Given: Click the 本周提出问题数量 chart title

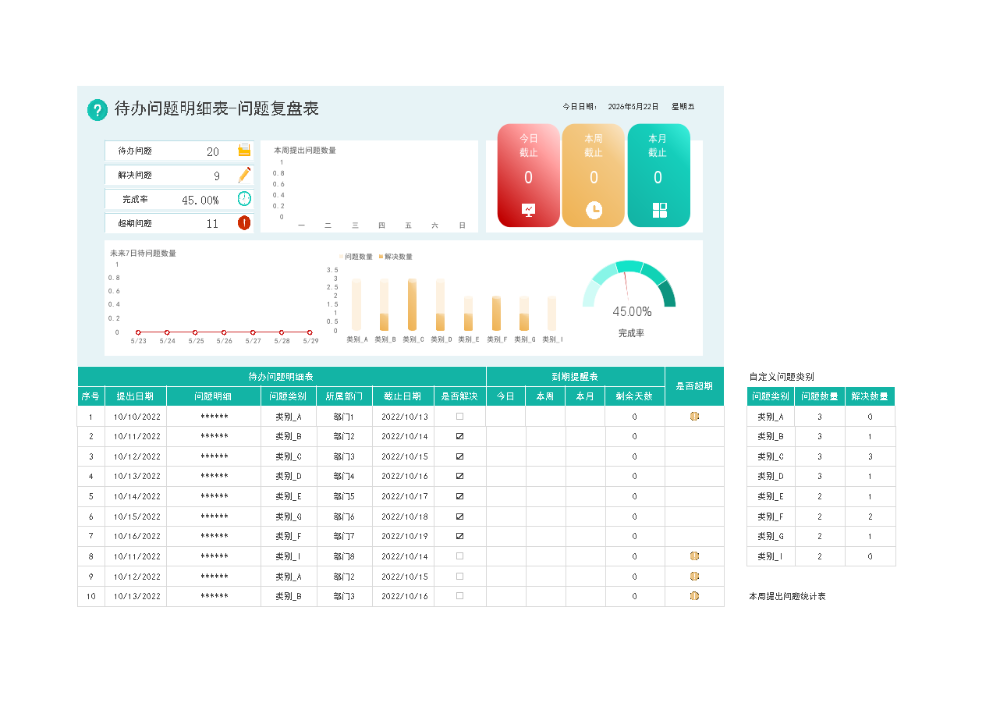Looking at the screenshot, I should [x=305, y=151].
